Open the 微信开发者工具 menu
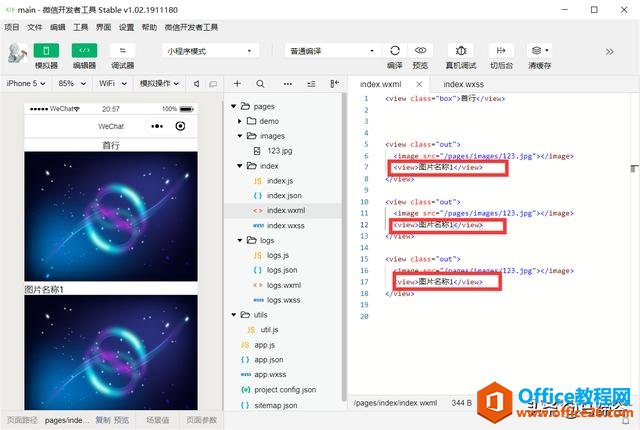Viewport: 640px width, 430px height. pos(191,27)
